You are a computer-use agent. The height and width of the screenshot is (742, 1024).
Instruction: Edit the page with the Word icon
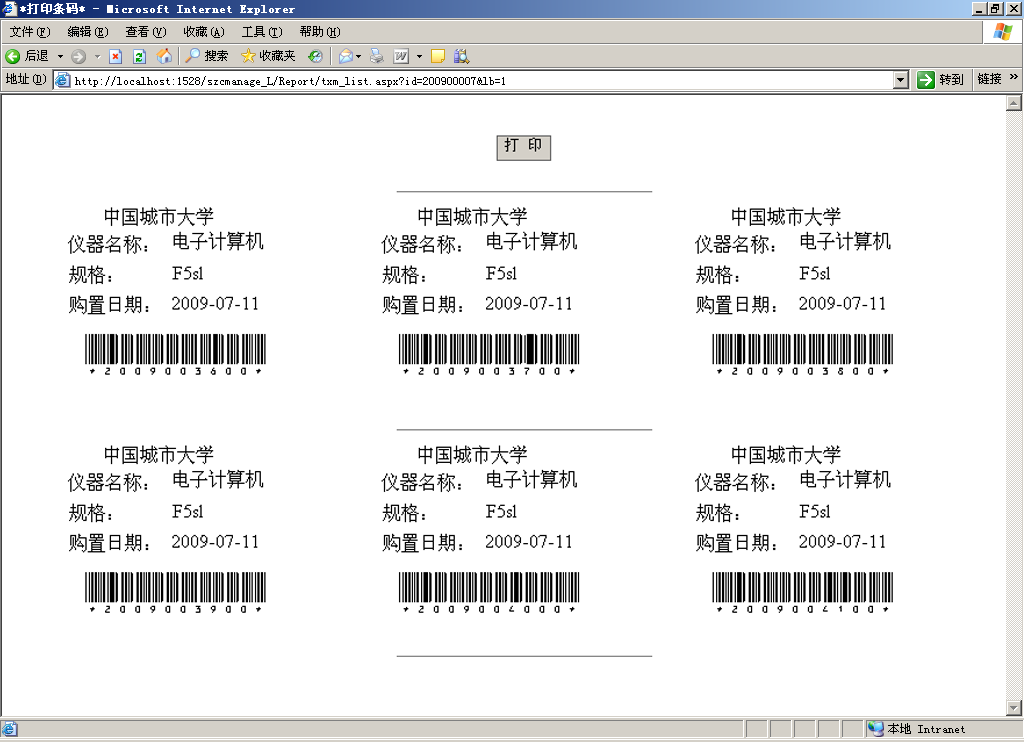click(x=401, y=56)
